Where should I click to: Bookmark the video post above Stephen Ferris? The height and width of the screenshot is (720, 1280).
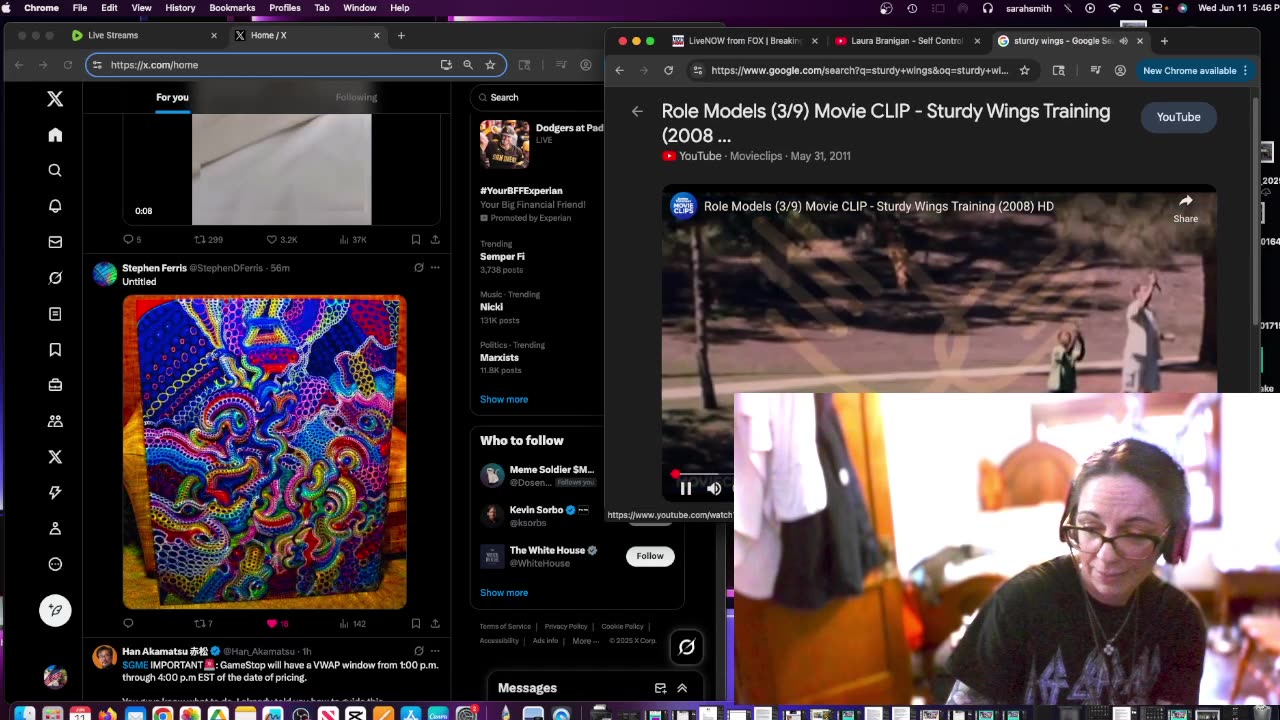[416, 239]
